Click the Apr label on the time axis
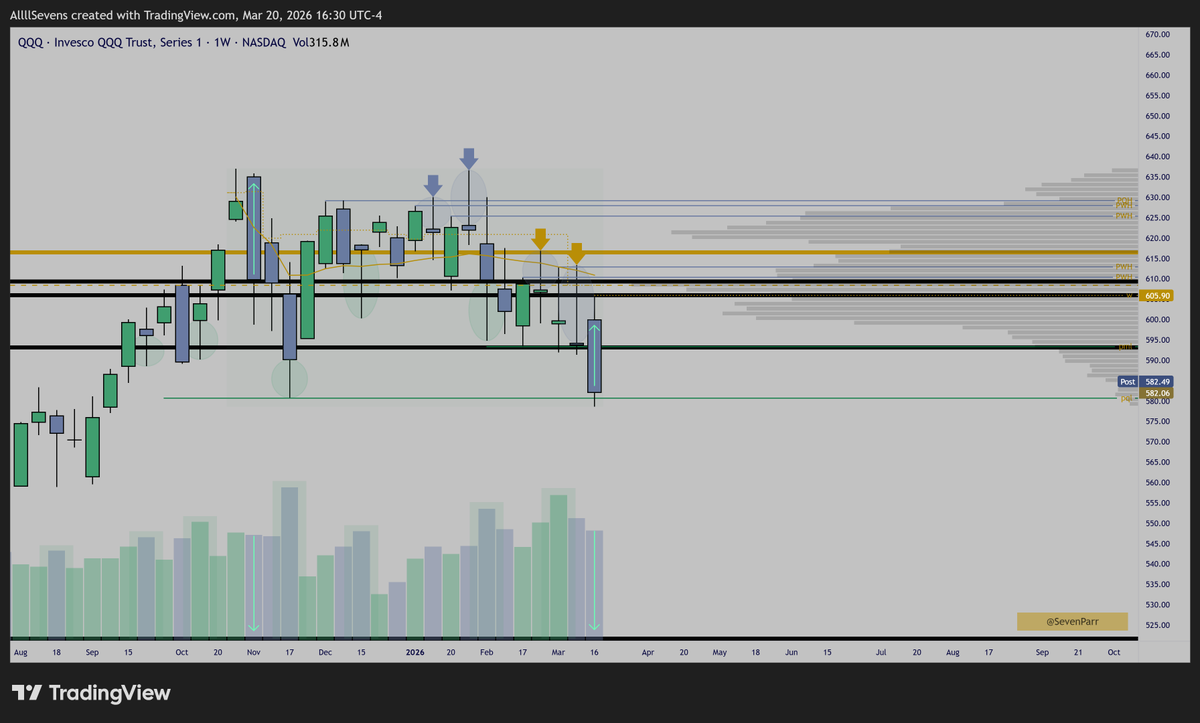Viewport: 1200px width, 723px height. (x=648, y=651)
